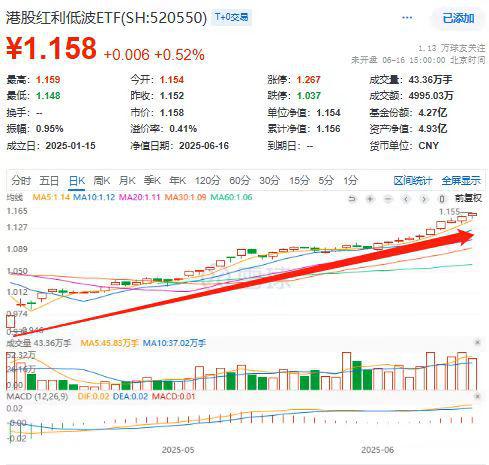Screen dimensions: 489x465
Task: Toggle the 已添加 watchlist button
Action: click(458, 18)
